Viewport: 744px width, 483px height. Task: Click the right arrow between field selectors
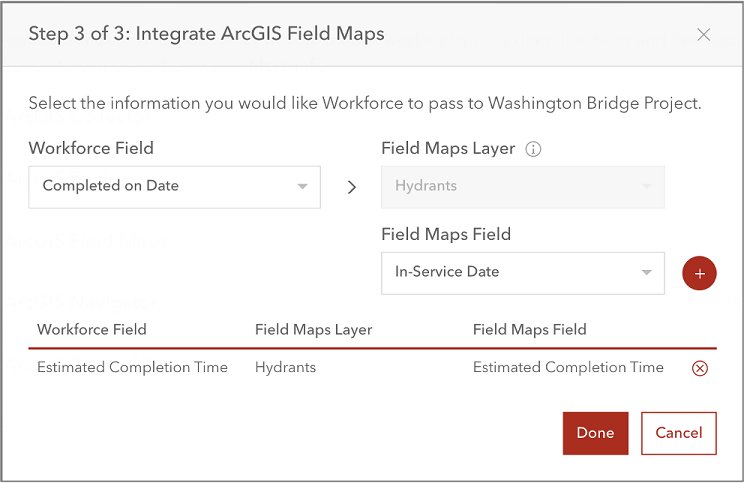[x=352, y=187]
